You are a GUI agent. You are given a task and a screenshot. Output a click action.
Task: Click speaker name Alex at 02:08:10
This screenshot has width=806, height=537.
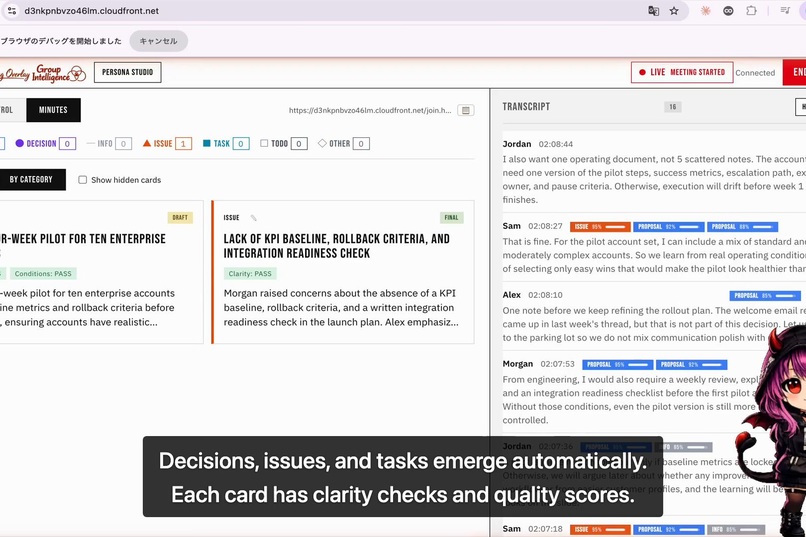tap(511, 295)
